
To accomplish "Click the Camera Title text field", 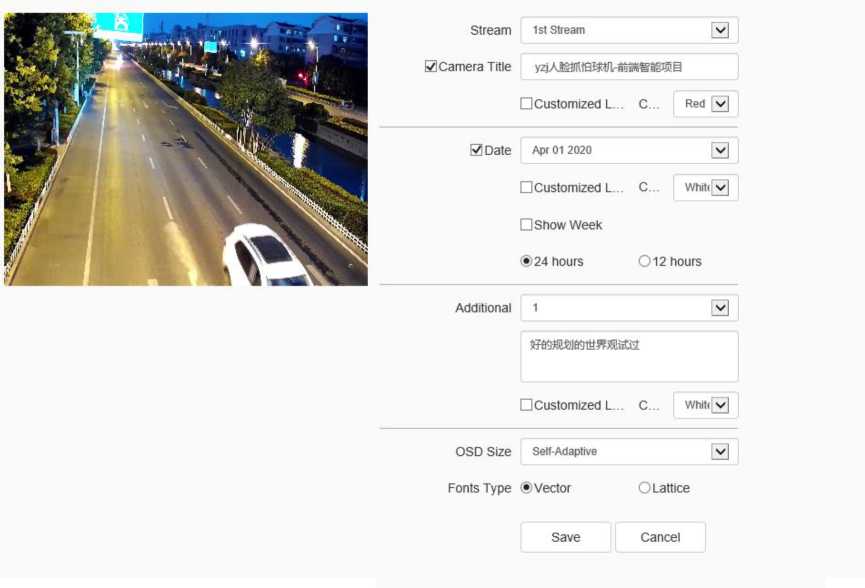I will pos(629,67).
